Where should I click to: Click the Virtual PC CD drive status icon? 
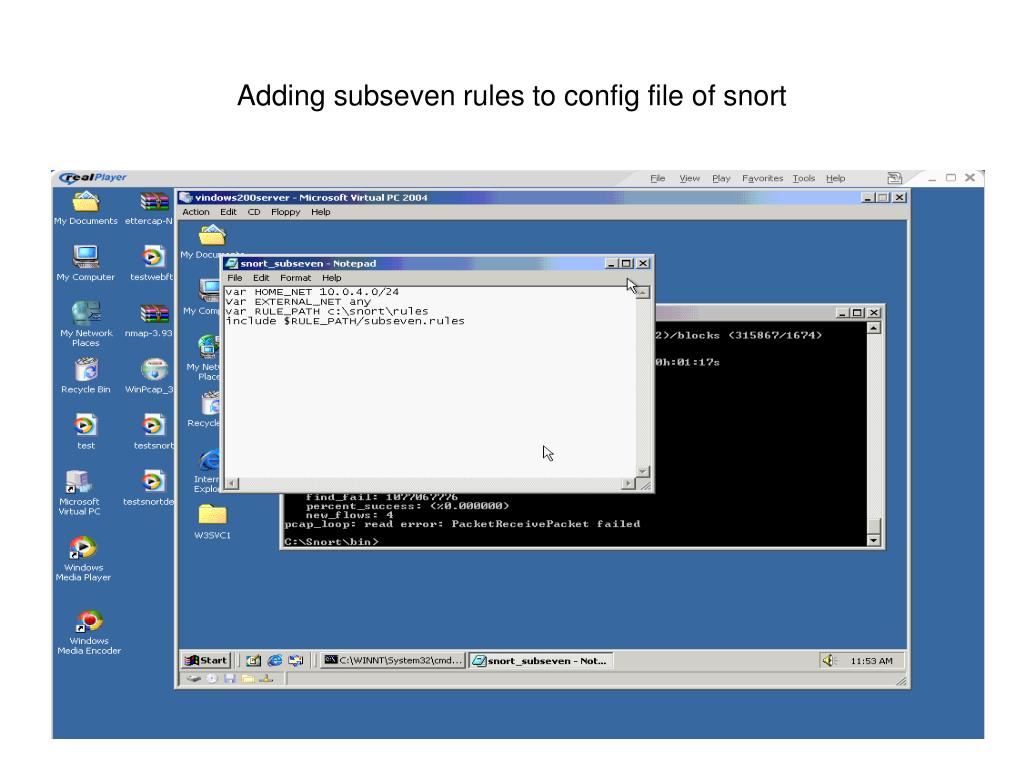tap(212, 679)
